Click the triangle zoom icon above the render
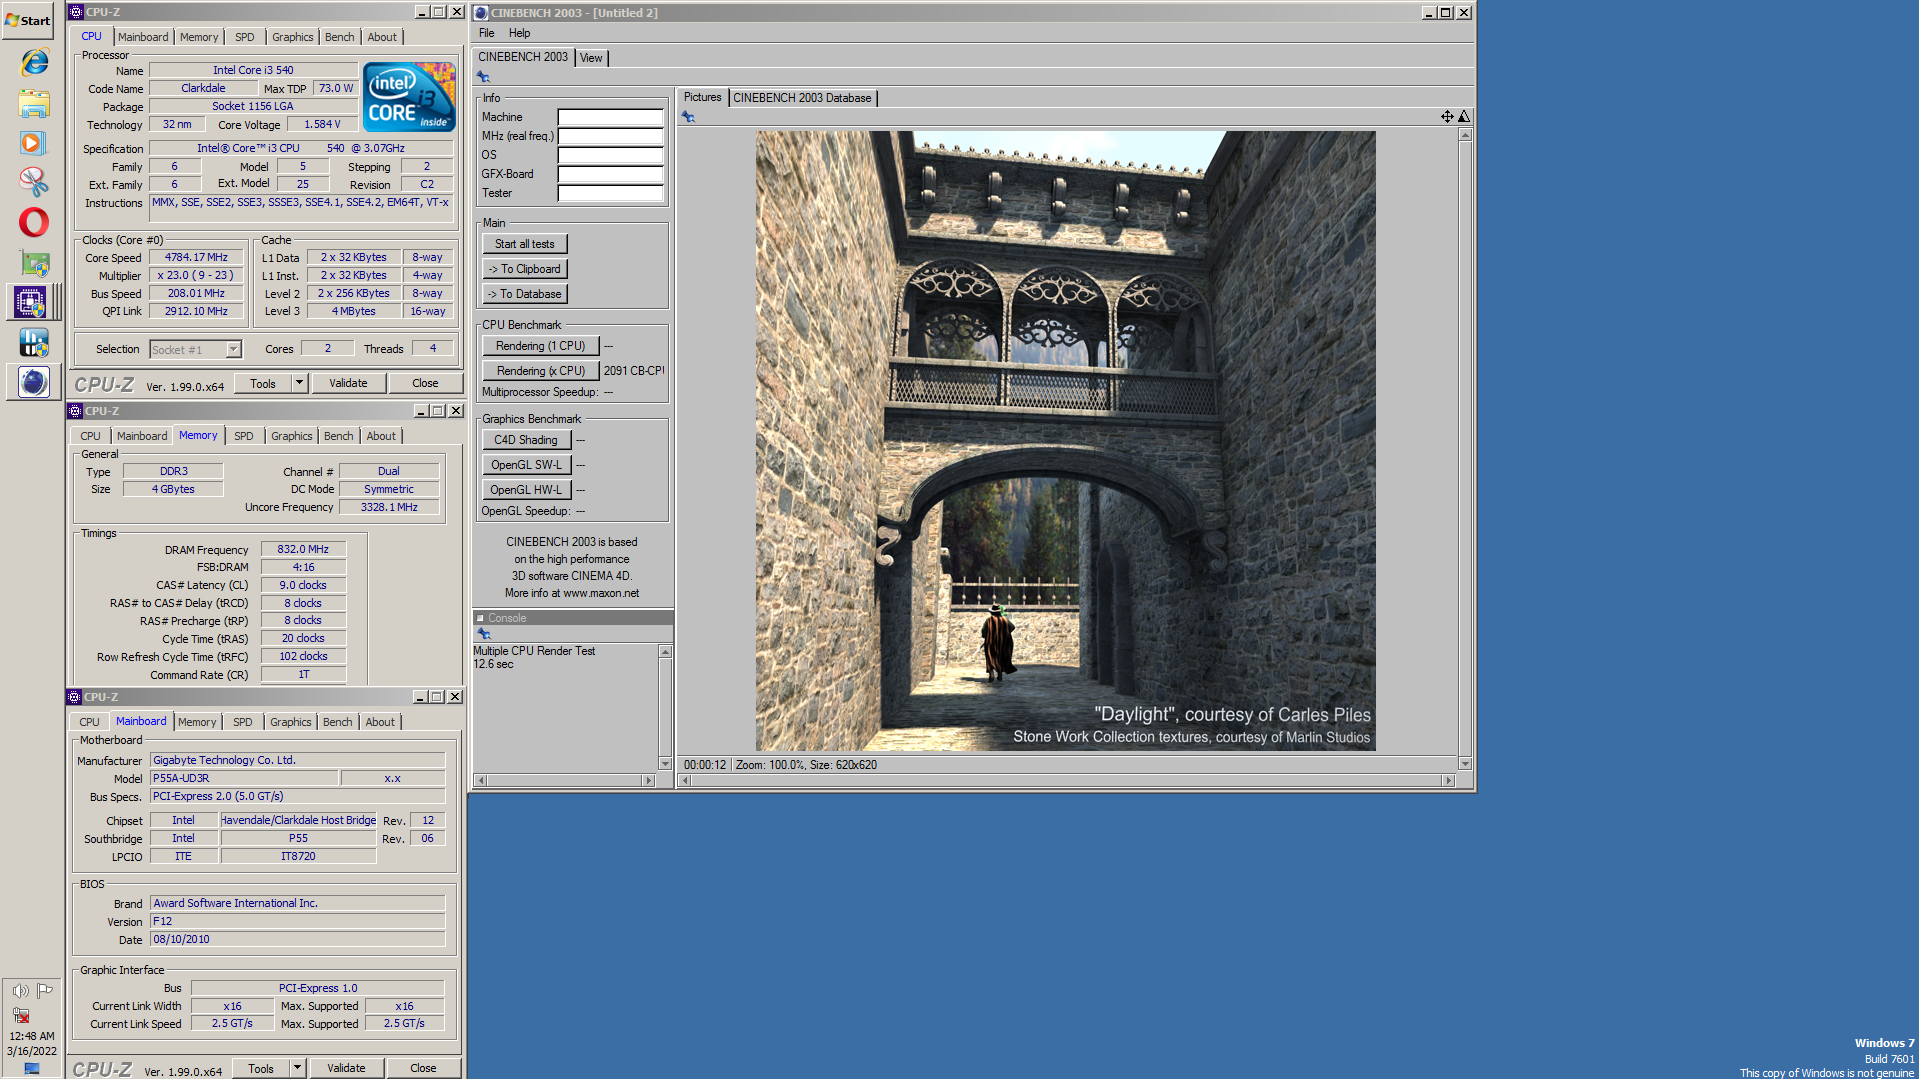 [x=1464, y=117]
